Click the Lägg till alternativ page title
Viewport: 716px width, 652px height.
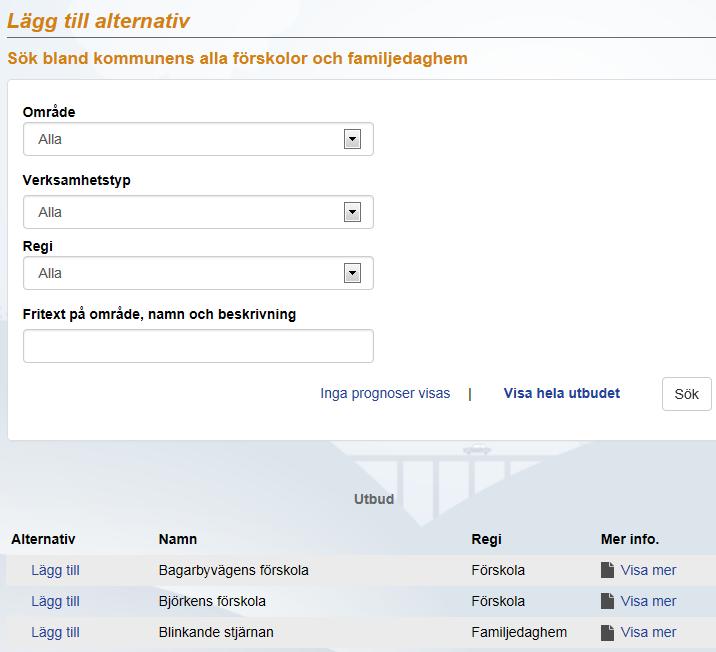(x=98, y=21)
